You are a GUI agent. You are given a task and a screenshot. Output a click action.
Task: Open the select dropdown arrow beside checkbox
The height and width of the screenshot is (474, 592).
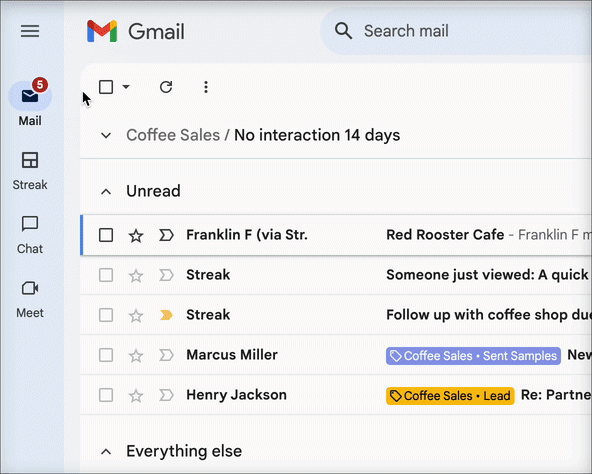(126, 87)
